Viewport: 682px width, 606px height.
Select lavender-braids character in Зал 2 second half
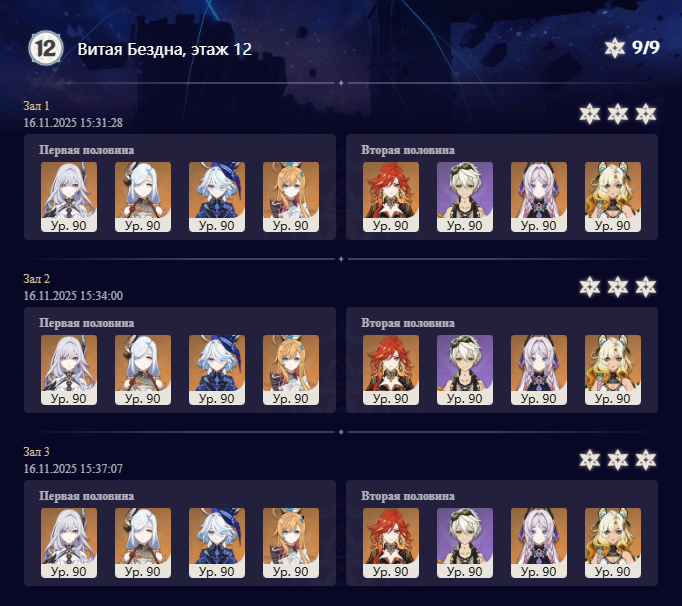click(x=538, y=370)
